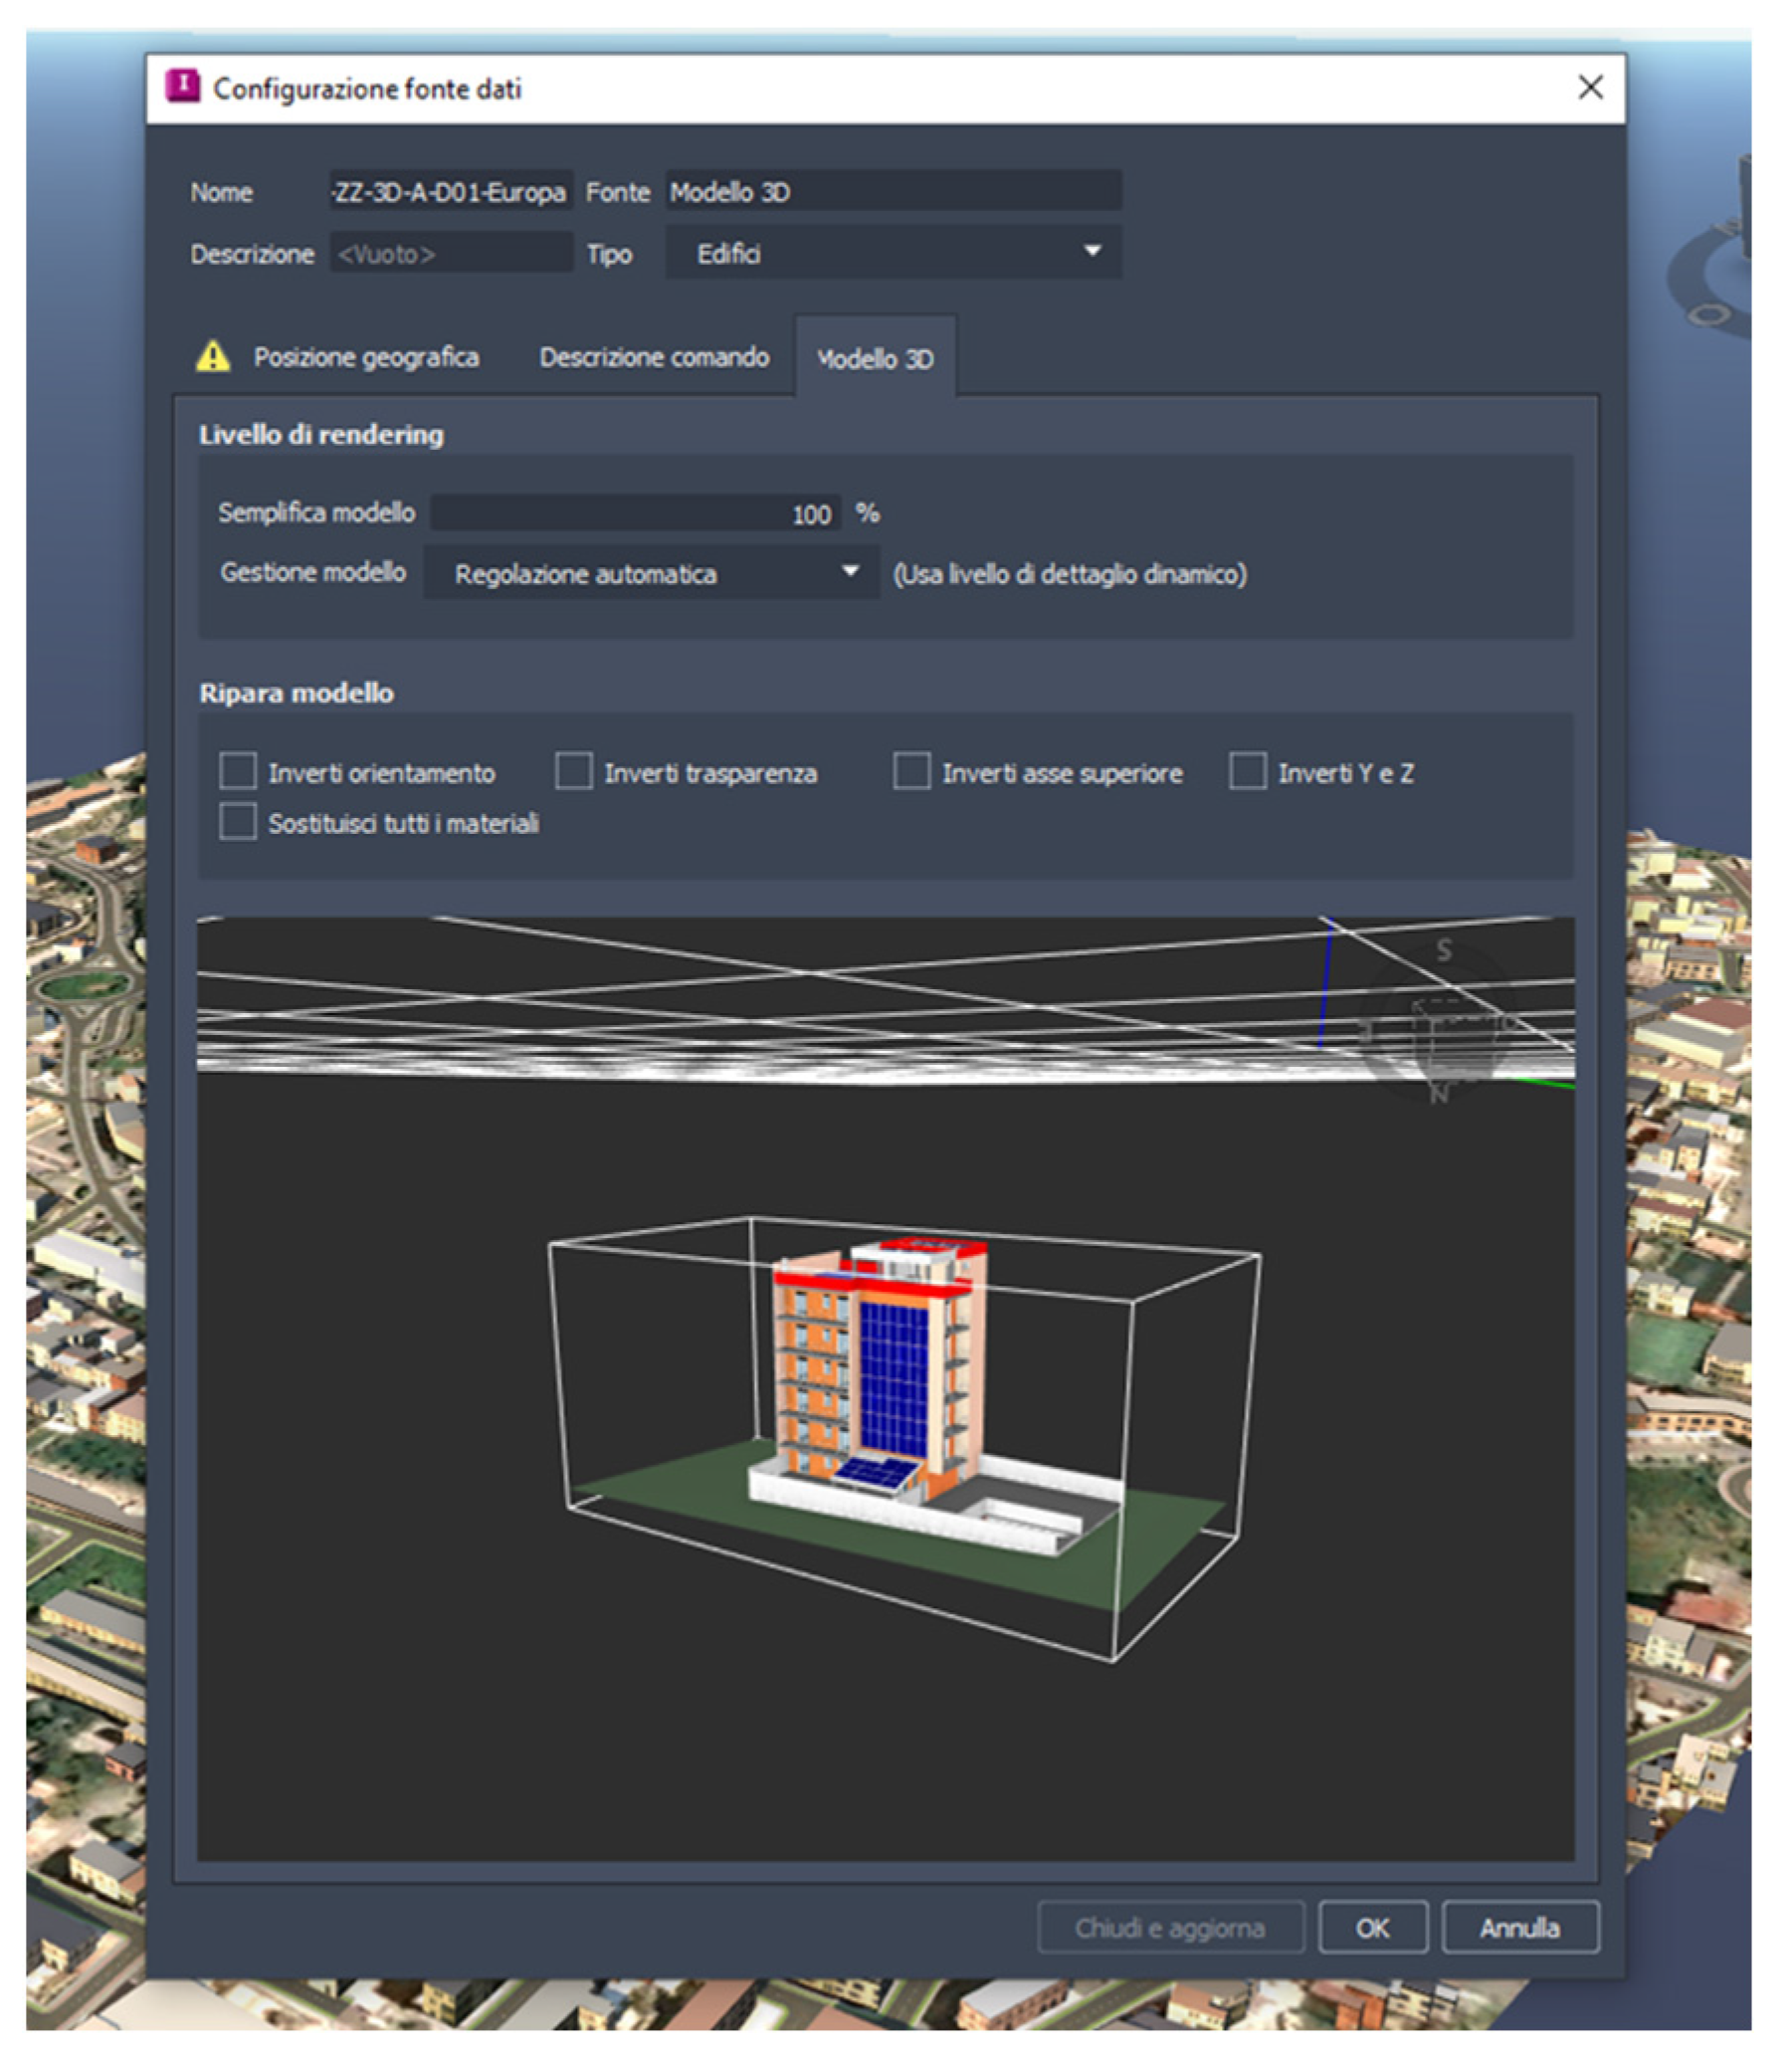Viewport: 1792px width, 2060px height.
Task: Close the Configurazione fonte dati dialog
Action: tap(1590, 88)
